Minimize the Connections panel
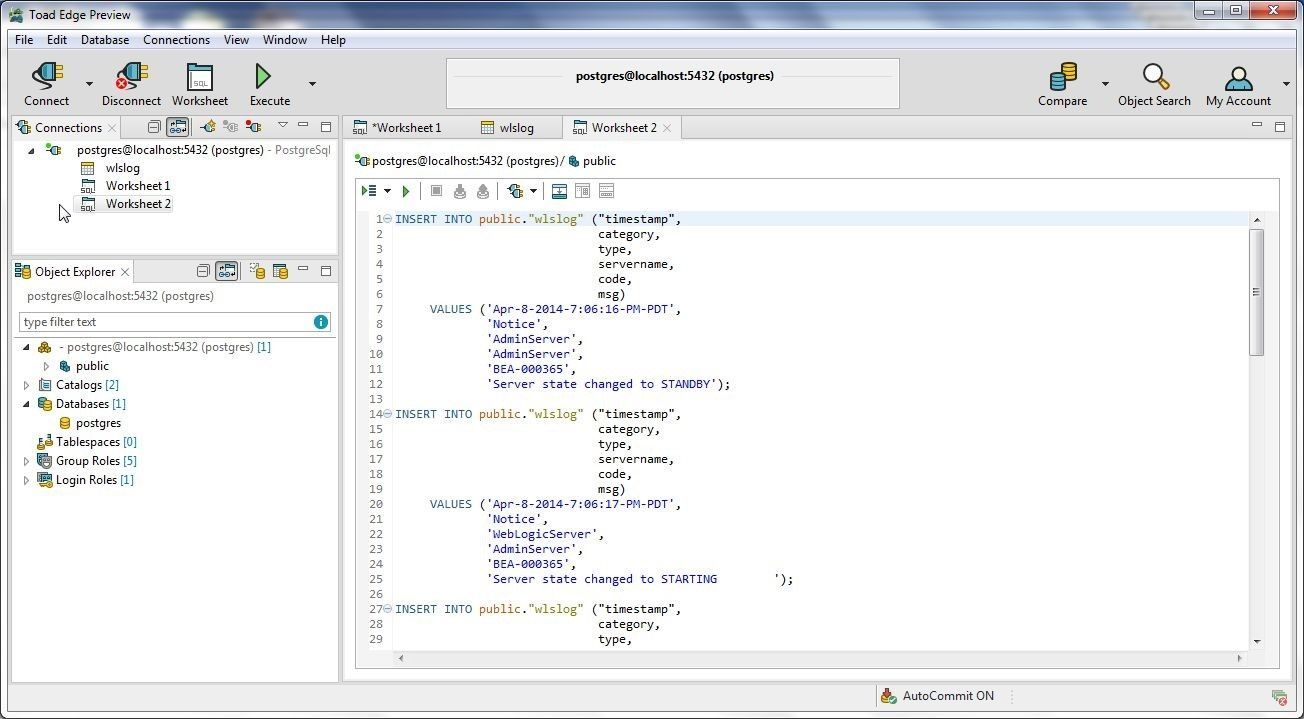The height and width of the screenshot is (719, 1304). coord(303,125)
